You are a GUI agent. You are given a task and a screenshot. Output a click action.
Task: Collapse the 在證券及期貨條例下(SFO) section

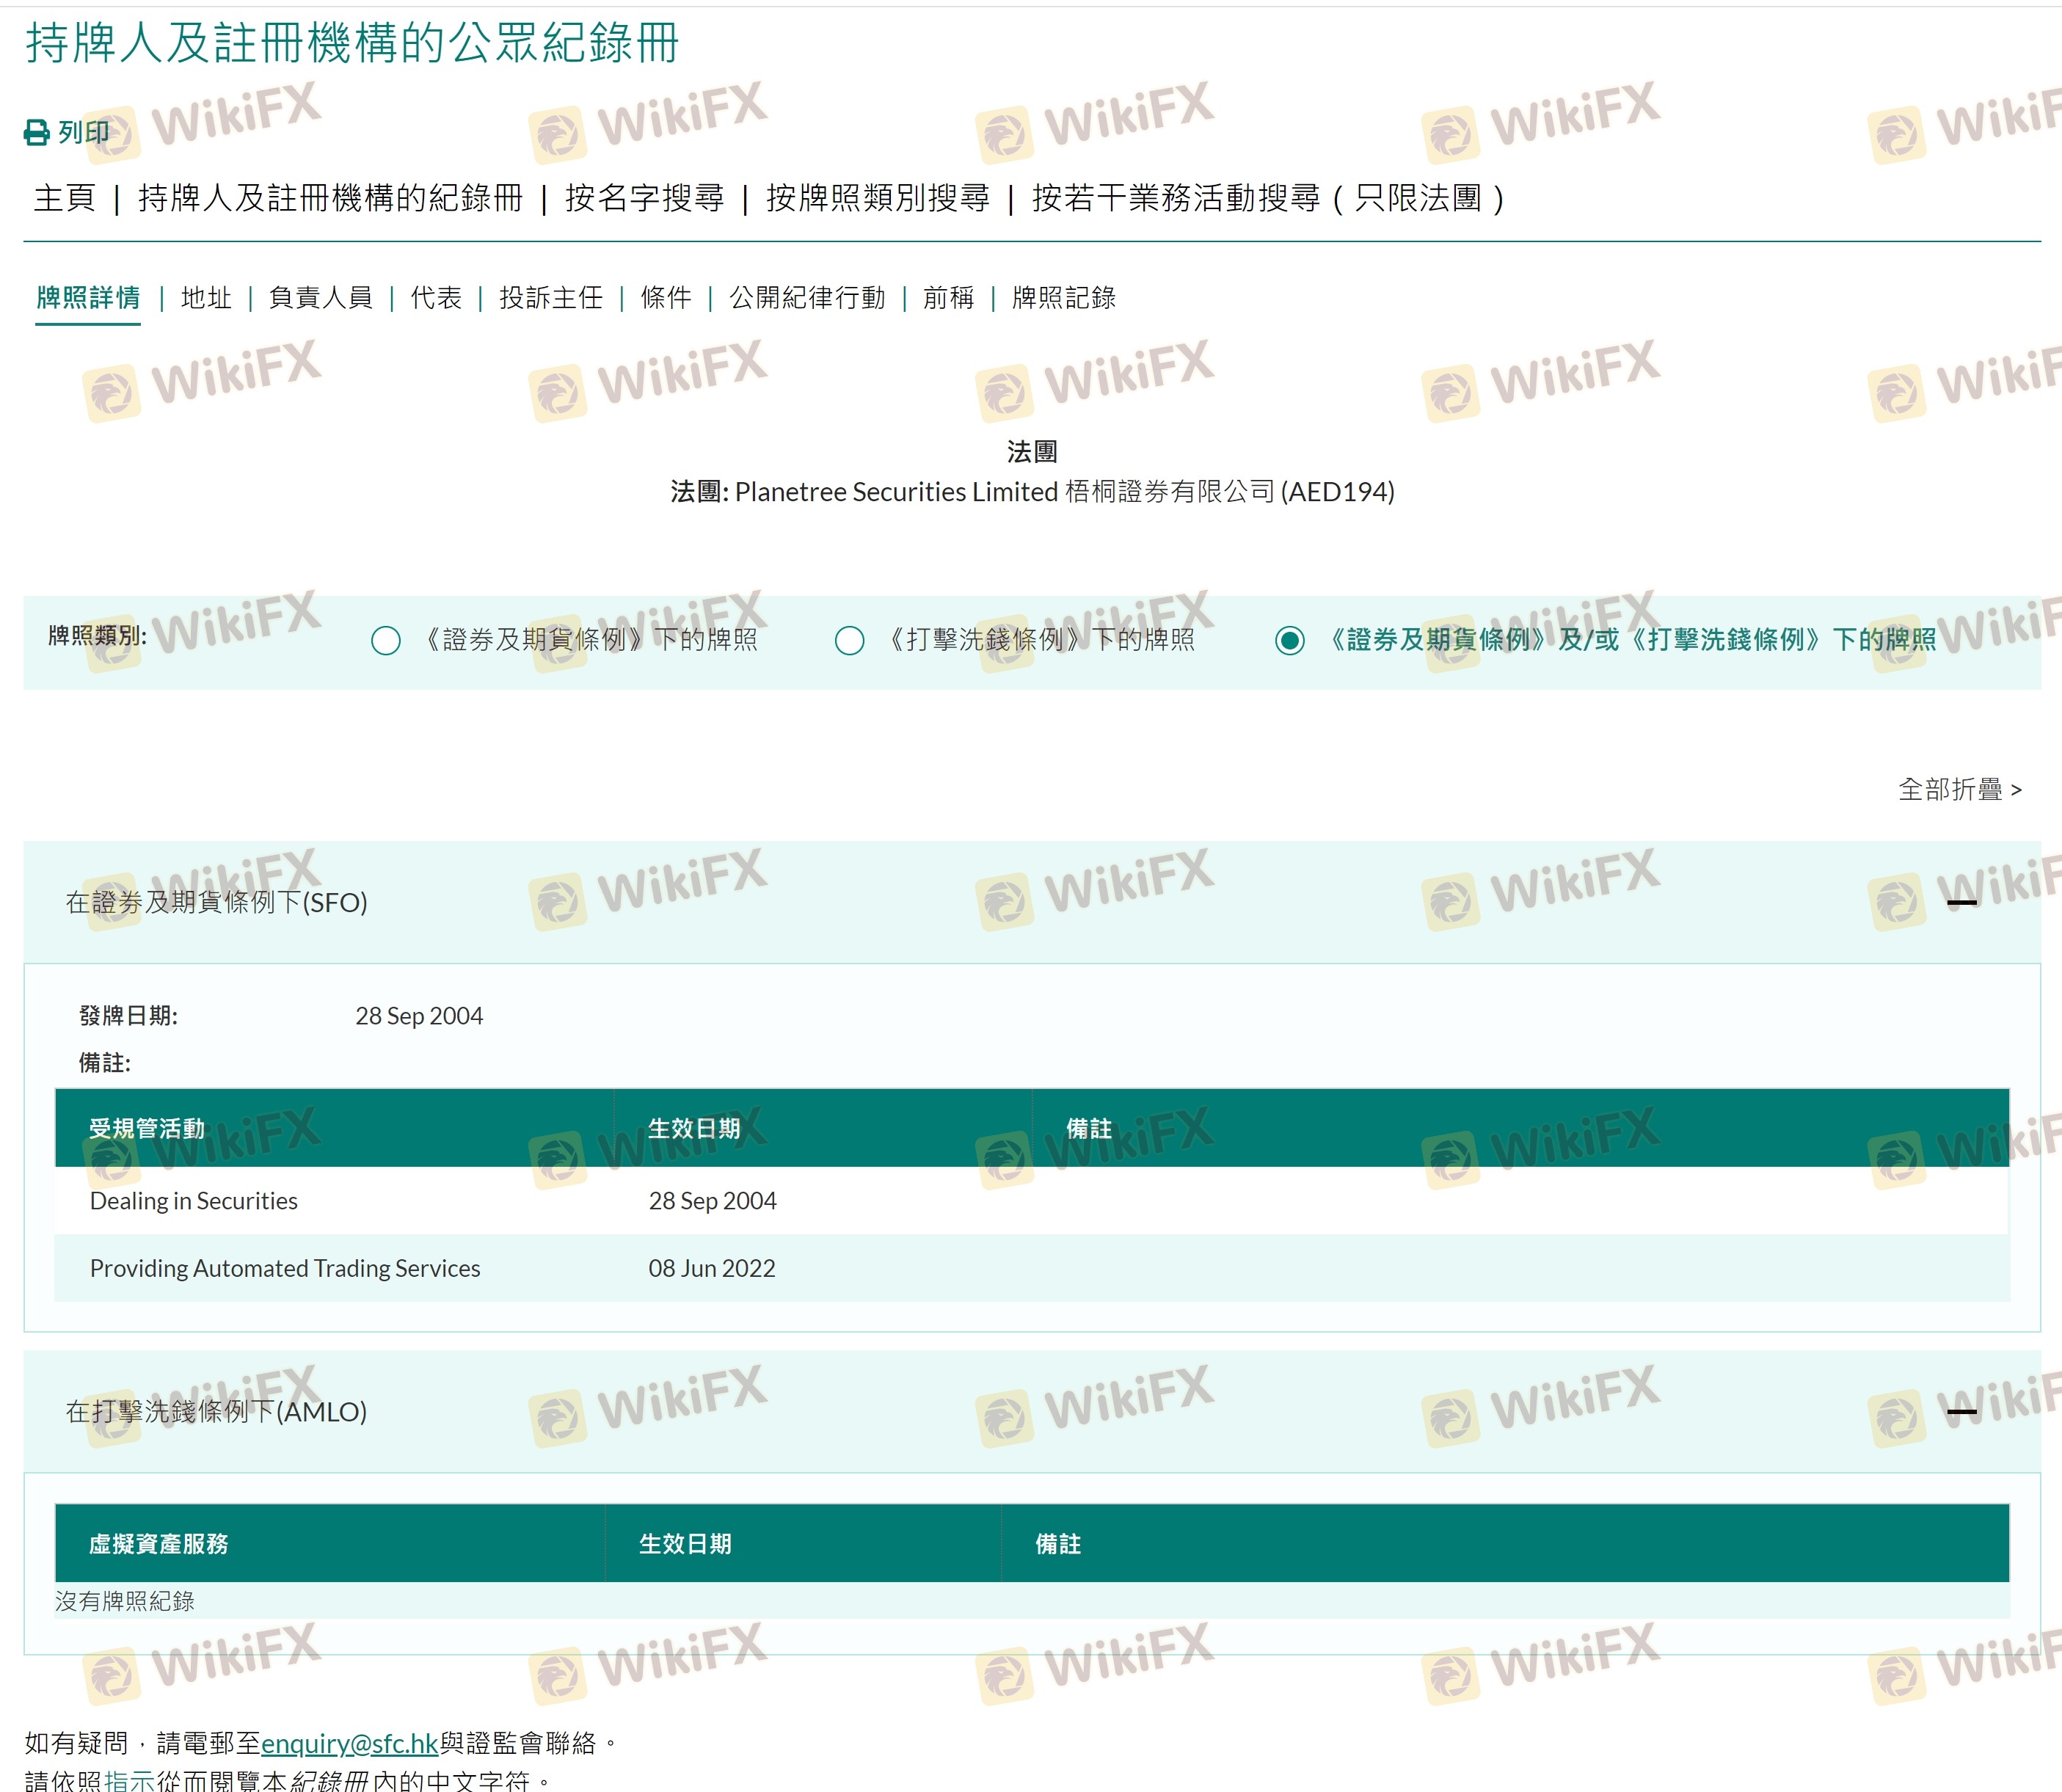1962,903
